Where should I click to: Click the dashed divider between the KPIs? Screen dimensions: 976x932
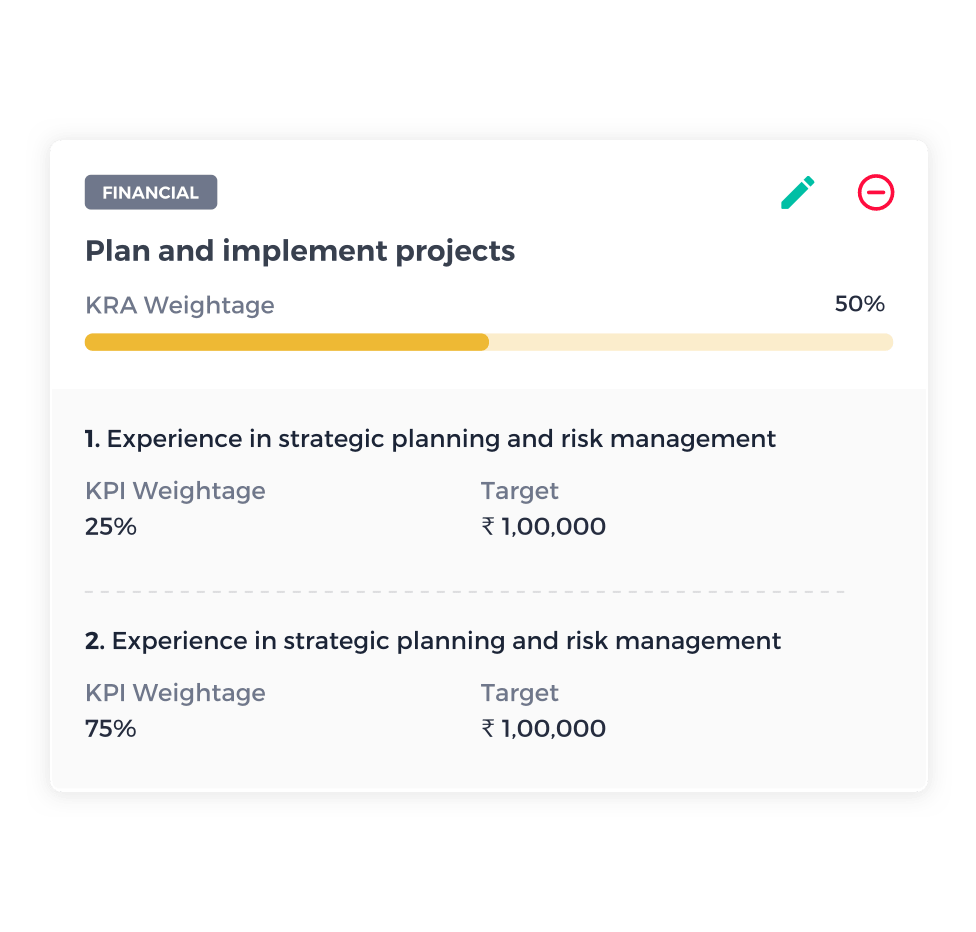pos(464,591)
